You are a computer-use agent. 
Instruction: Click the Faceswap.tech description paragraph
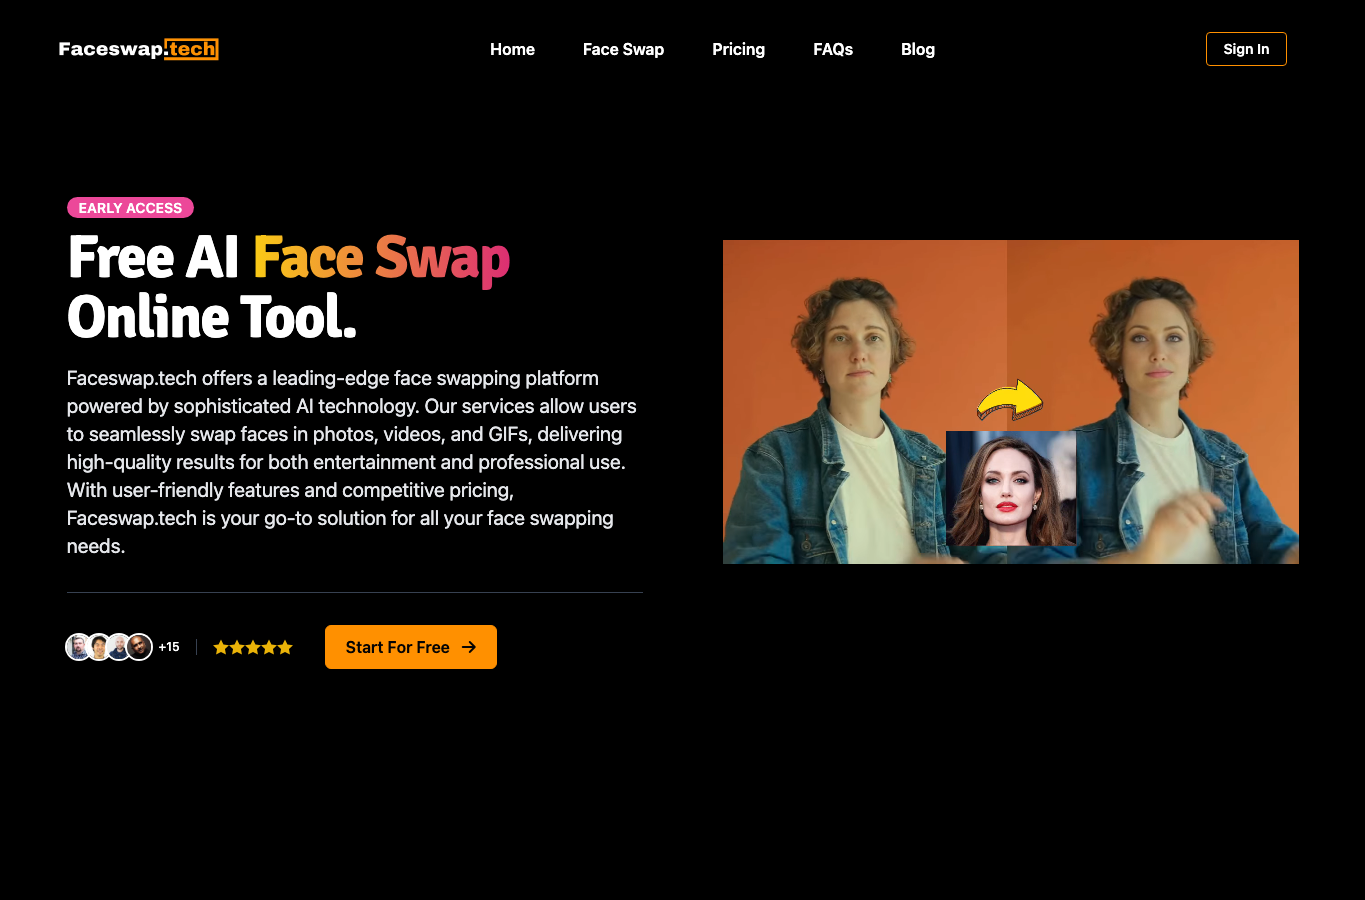click(x=352, y=462)
